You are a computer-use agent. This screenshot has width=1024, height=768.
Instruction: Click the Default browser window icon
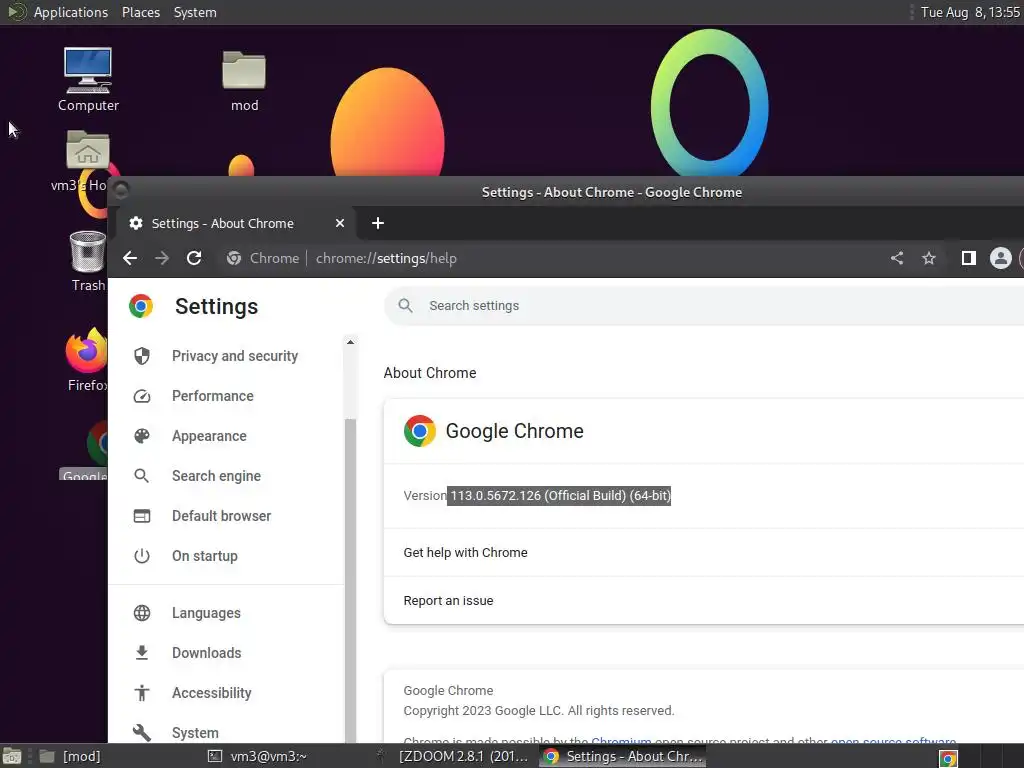[142, 516]
